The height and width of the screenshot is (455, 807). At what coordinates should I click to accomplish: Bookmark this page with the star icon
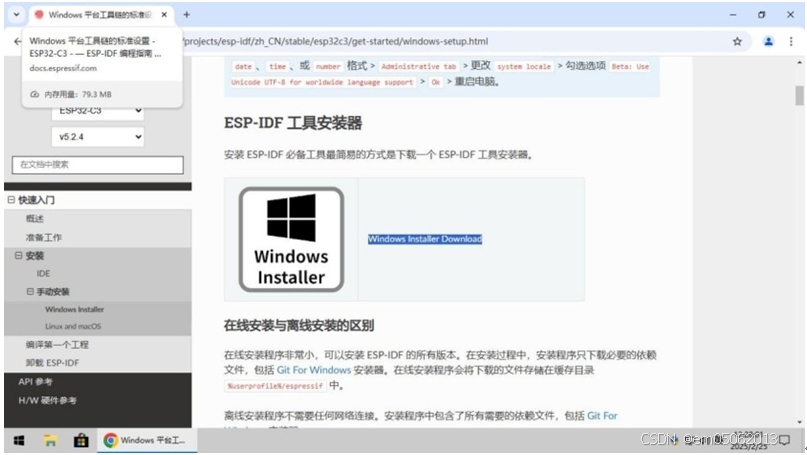[737, 41]
